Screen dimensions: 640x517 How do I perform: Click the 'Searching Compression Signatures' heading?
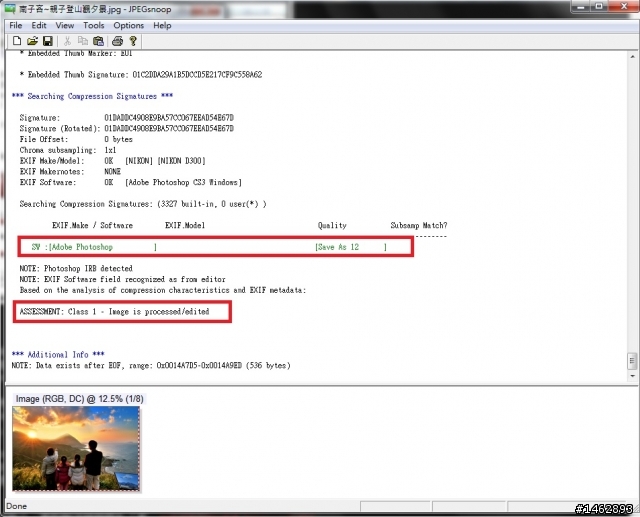click(92, 96)
